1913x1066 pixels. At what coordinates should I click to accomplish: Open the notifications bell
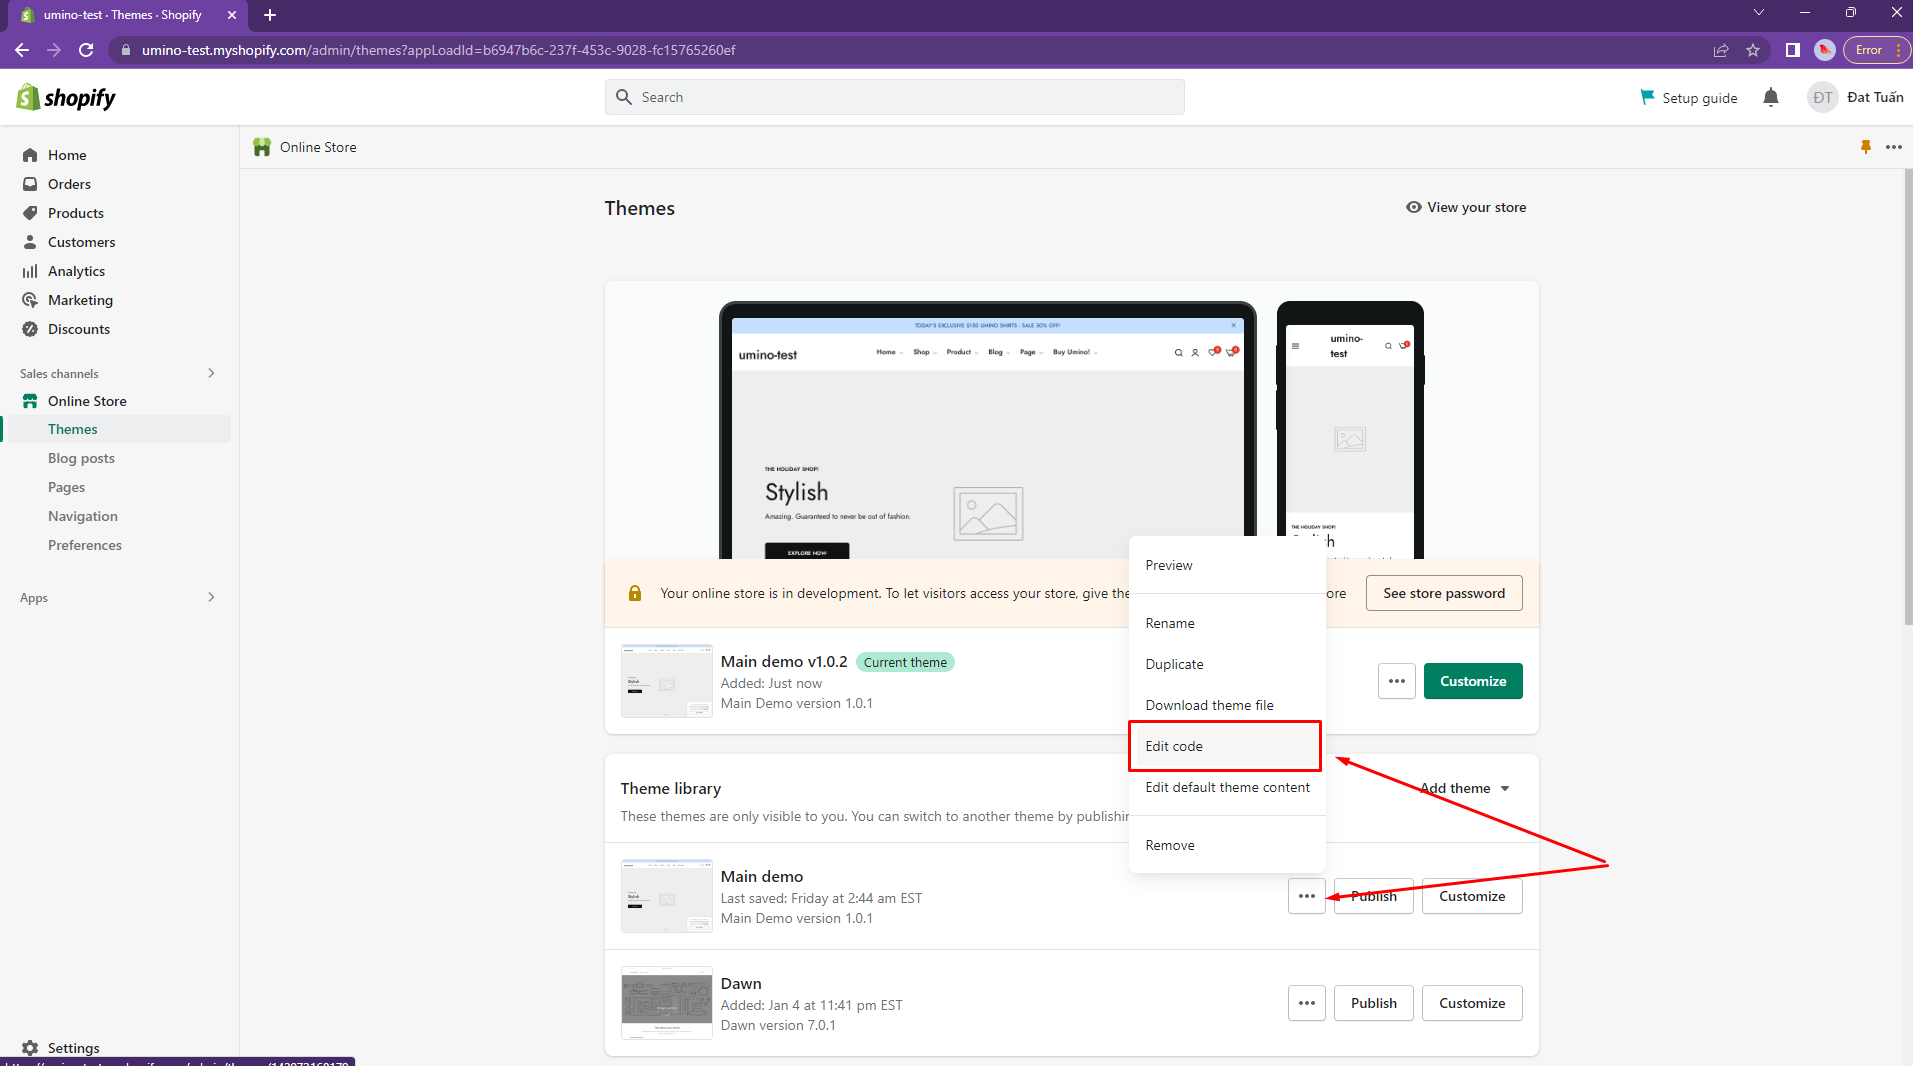click(1771, 97)
